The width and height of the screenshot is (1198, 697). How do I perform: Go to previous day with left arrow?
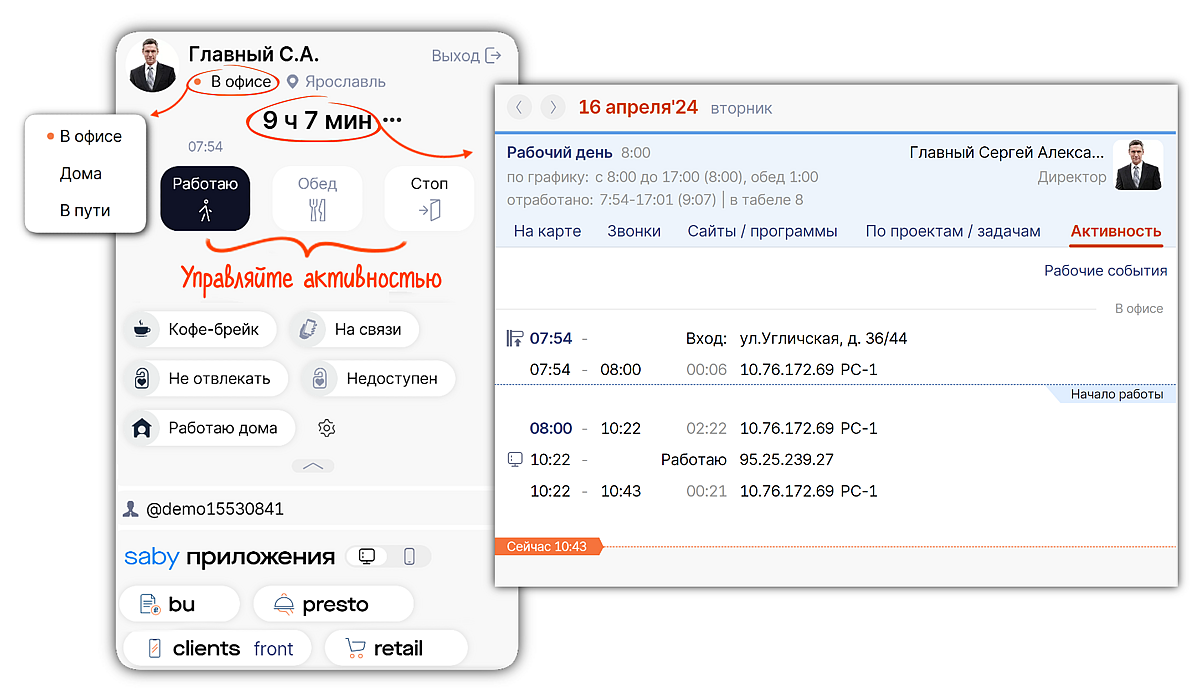coord(518,107)
